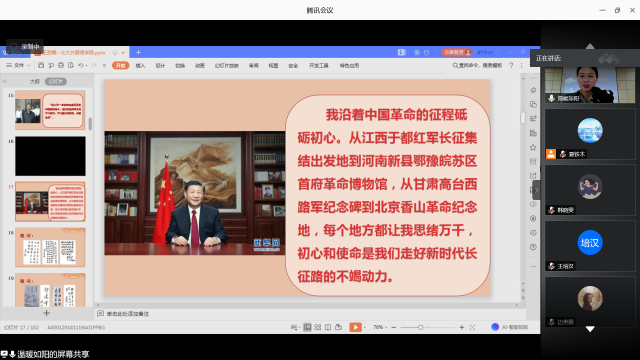The height and width of the screenshot is (360, 640).
Task: Open the 插入 ribbon tab
Action: click(x=140, y=65)
